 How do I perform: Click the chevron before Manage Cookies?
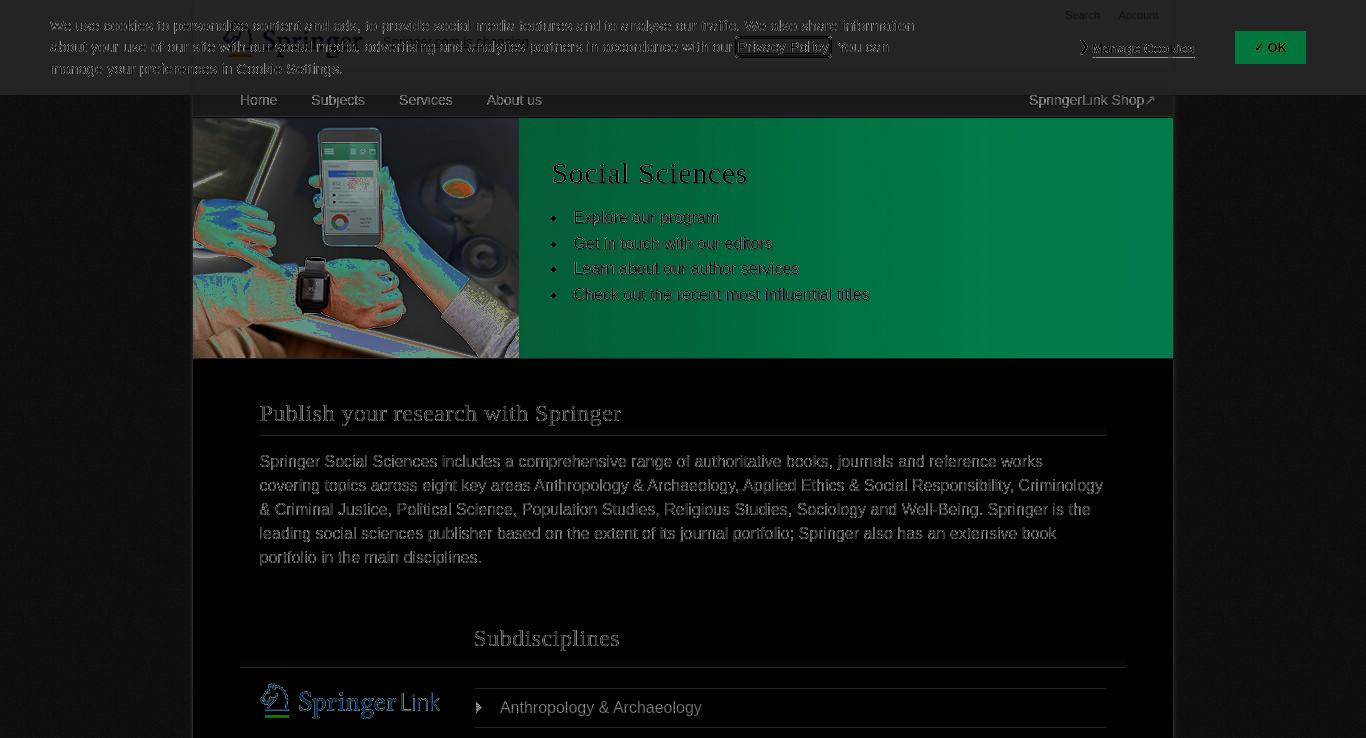(x=1084, y=47)
